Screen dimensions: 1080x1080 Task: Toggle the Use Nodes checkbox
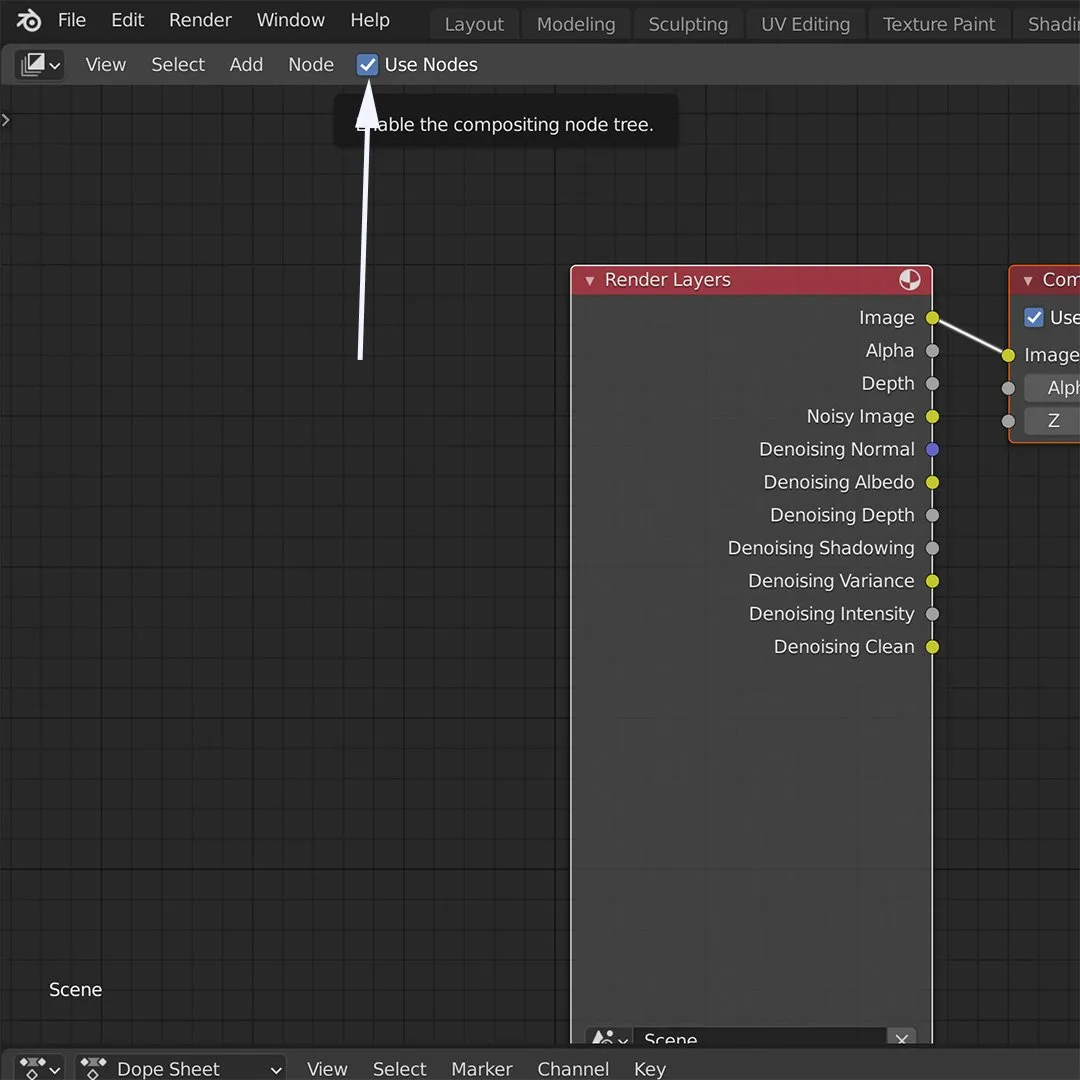pos(367,65)
